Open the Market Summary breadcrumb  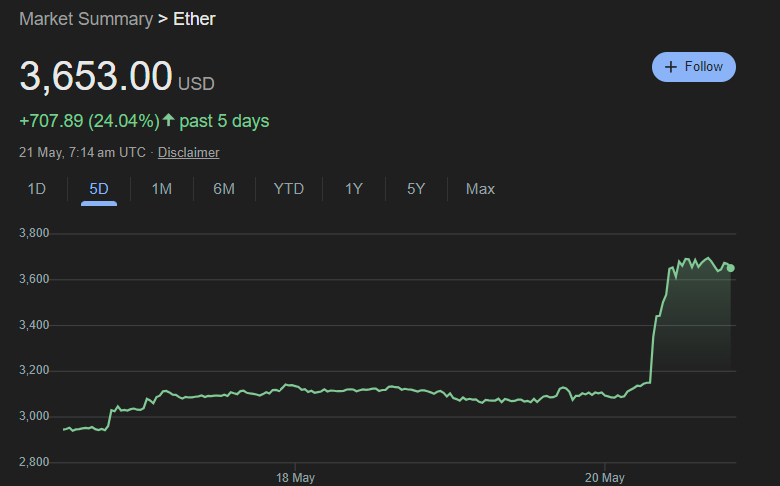tap(86, 19)
